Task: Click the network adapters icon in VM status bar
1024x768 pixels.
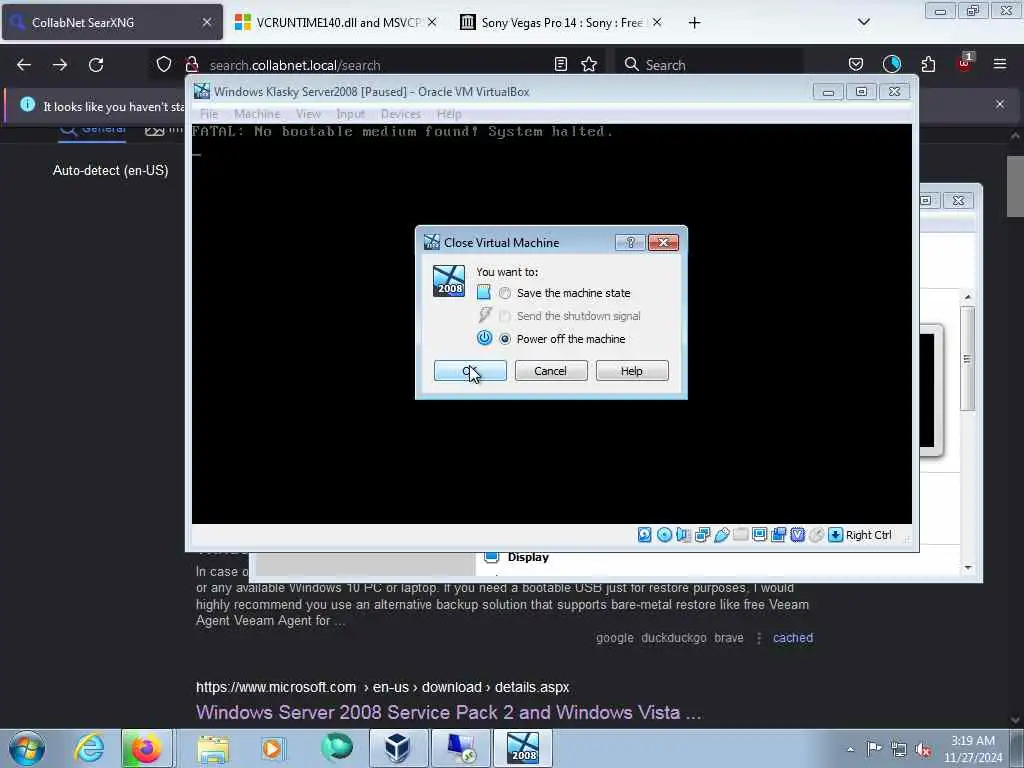Action: pyautogui.click(x=703, y=535)
